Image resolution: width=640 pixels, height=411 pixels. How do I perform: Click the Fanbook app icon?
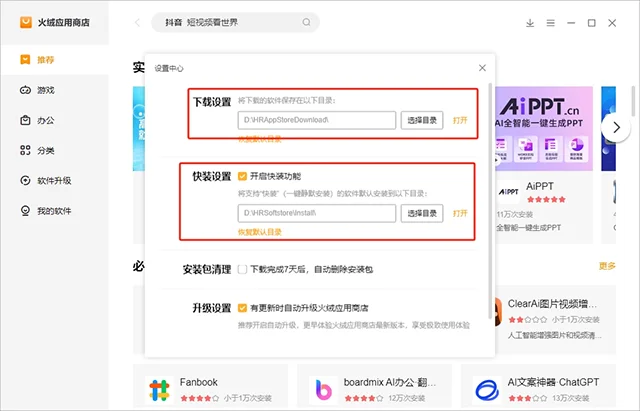(159, 390)
